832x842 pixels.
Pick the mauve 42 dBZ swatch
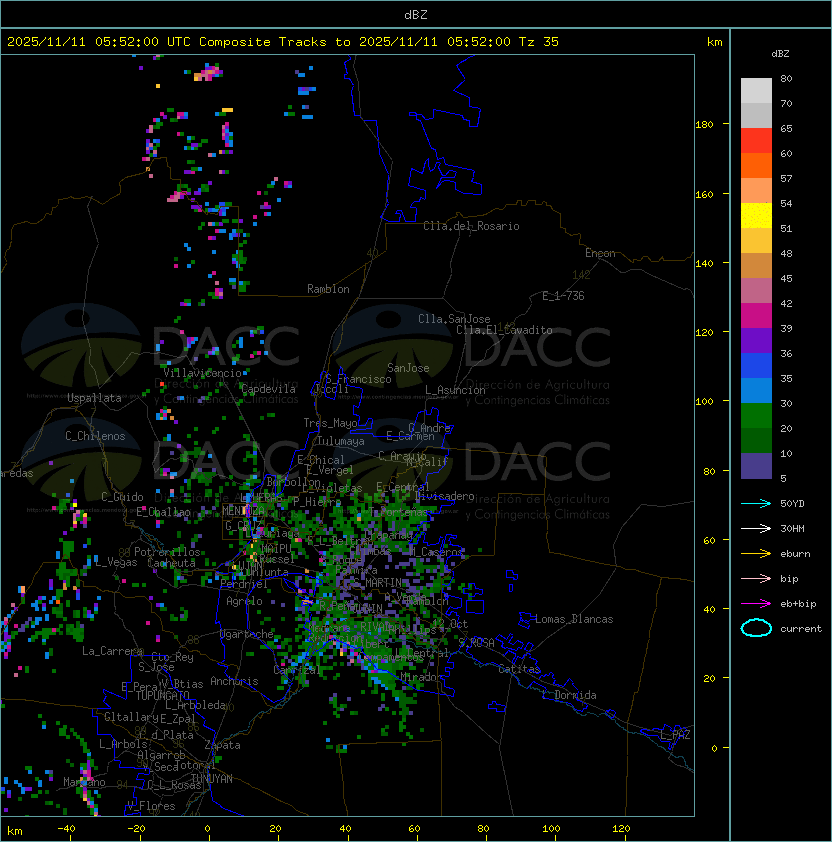coord(756,291)
